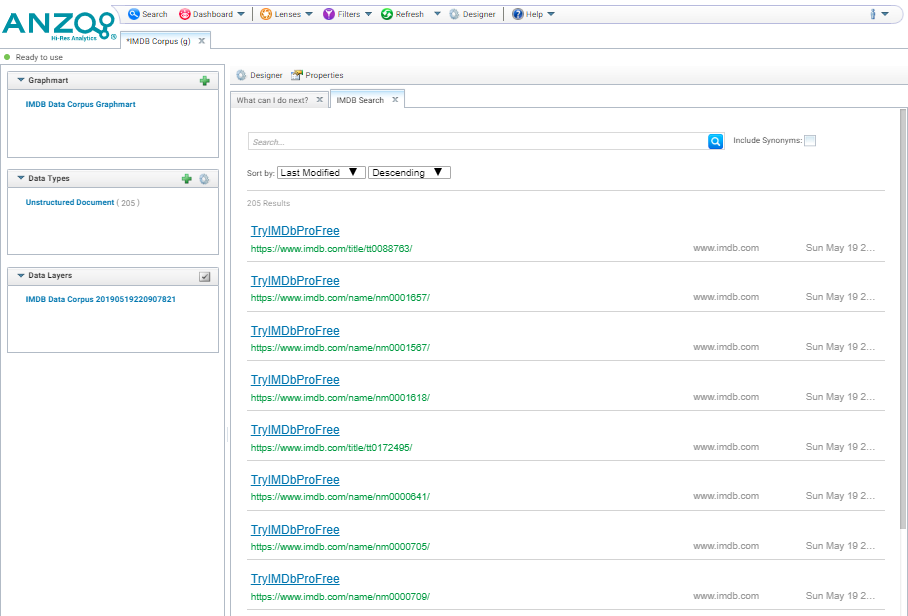Close the What can I do next? tab

pyautogui.click(x=319, y=100)
